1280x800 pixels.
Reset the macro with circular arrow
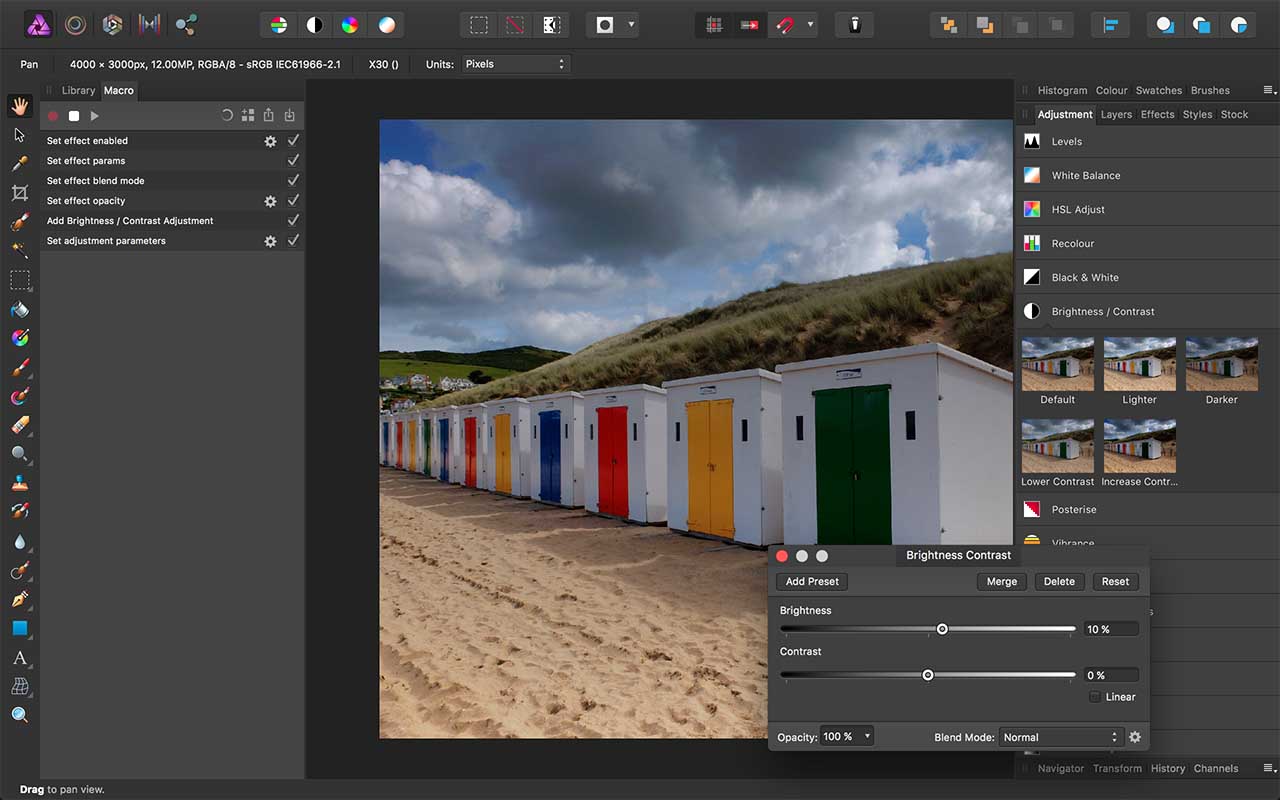click(227, 116)
